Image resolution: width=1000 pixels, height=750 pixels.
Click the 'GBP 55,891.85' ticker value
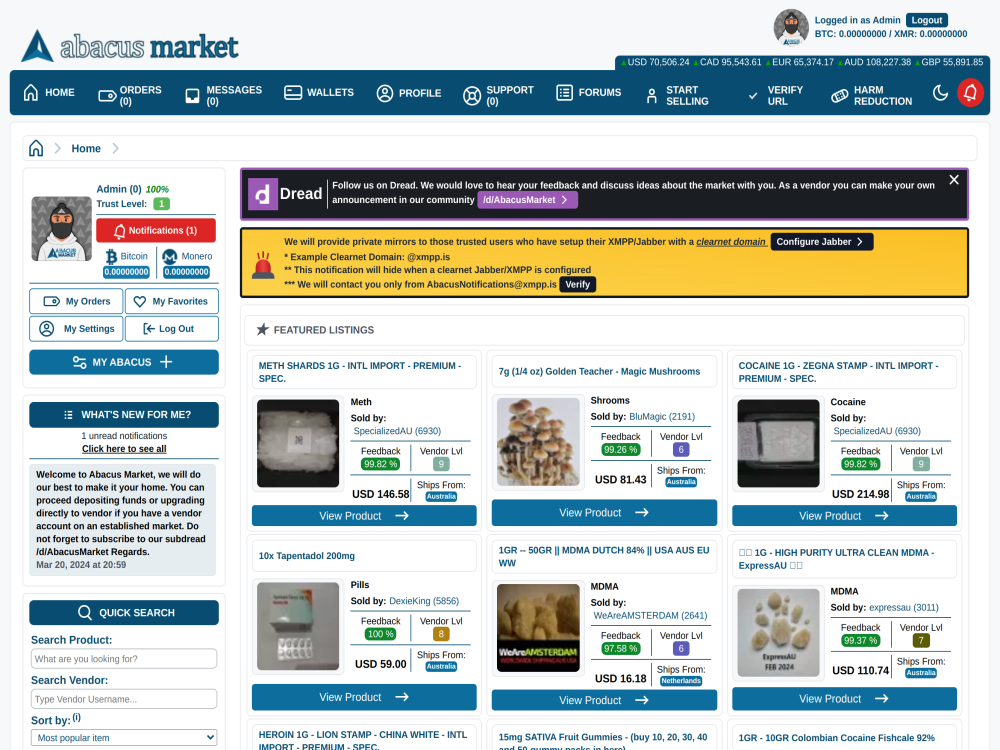pyautogui.click(x=952, y=62)
